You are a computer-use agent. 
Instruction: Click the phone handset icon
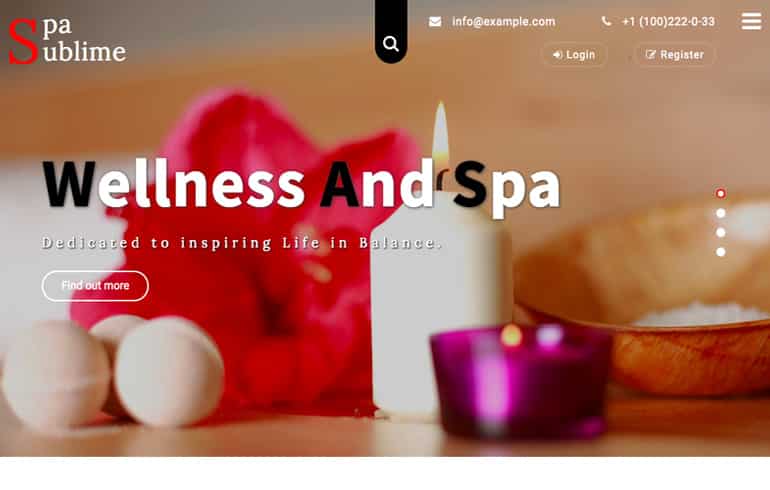(606, 21)
